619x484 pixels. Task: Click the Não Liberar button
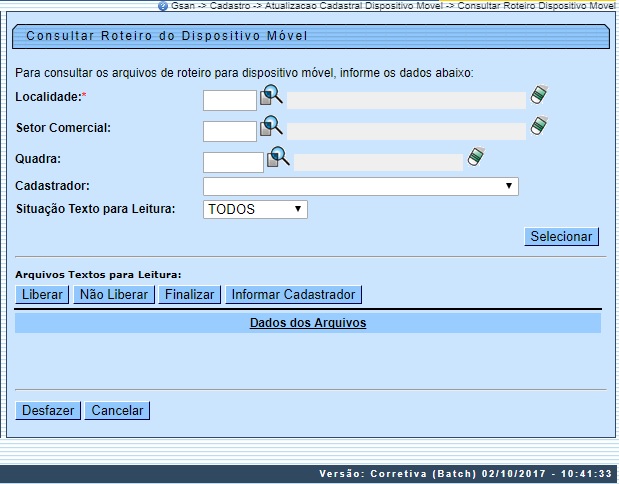(x=114, y=294)
